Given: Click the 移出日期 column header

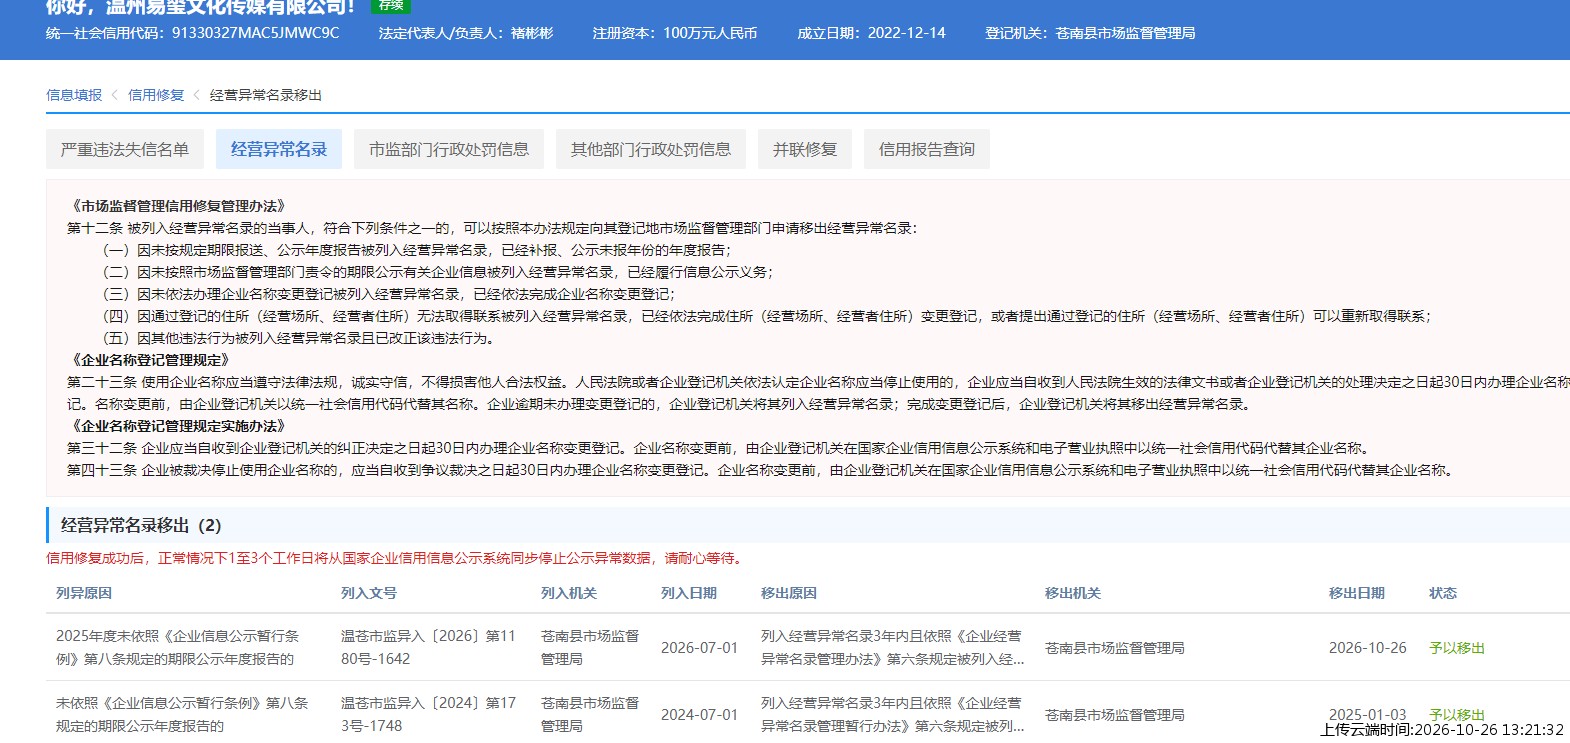Looking at the screenshot, I should click(1357, 593).
